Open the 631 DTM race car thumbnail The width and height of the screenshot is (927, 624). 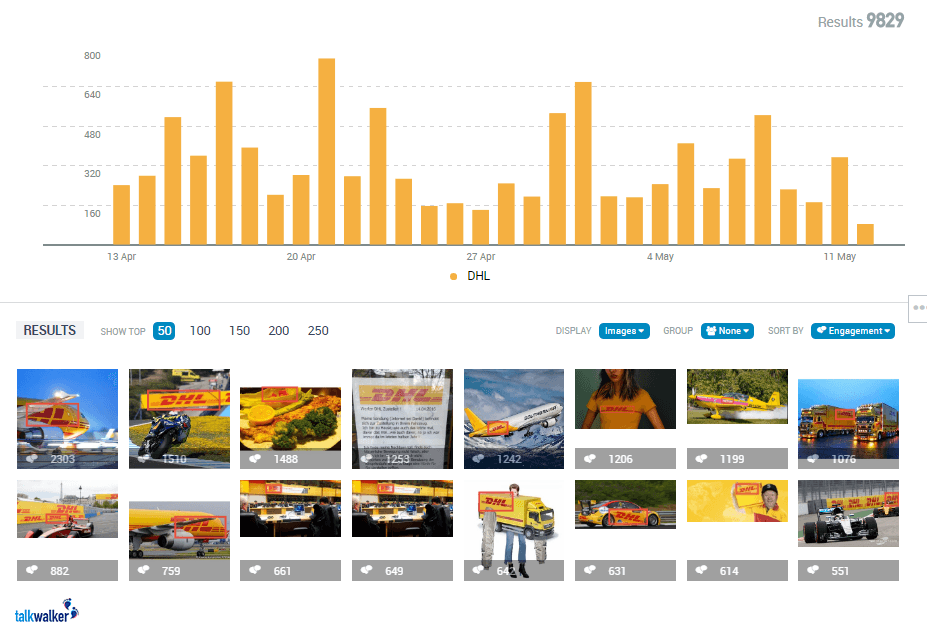pyautogui.click(x=625, y=504)
